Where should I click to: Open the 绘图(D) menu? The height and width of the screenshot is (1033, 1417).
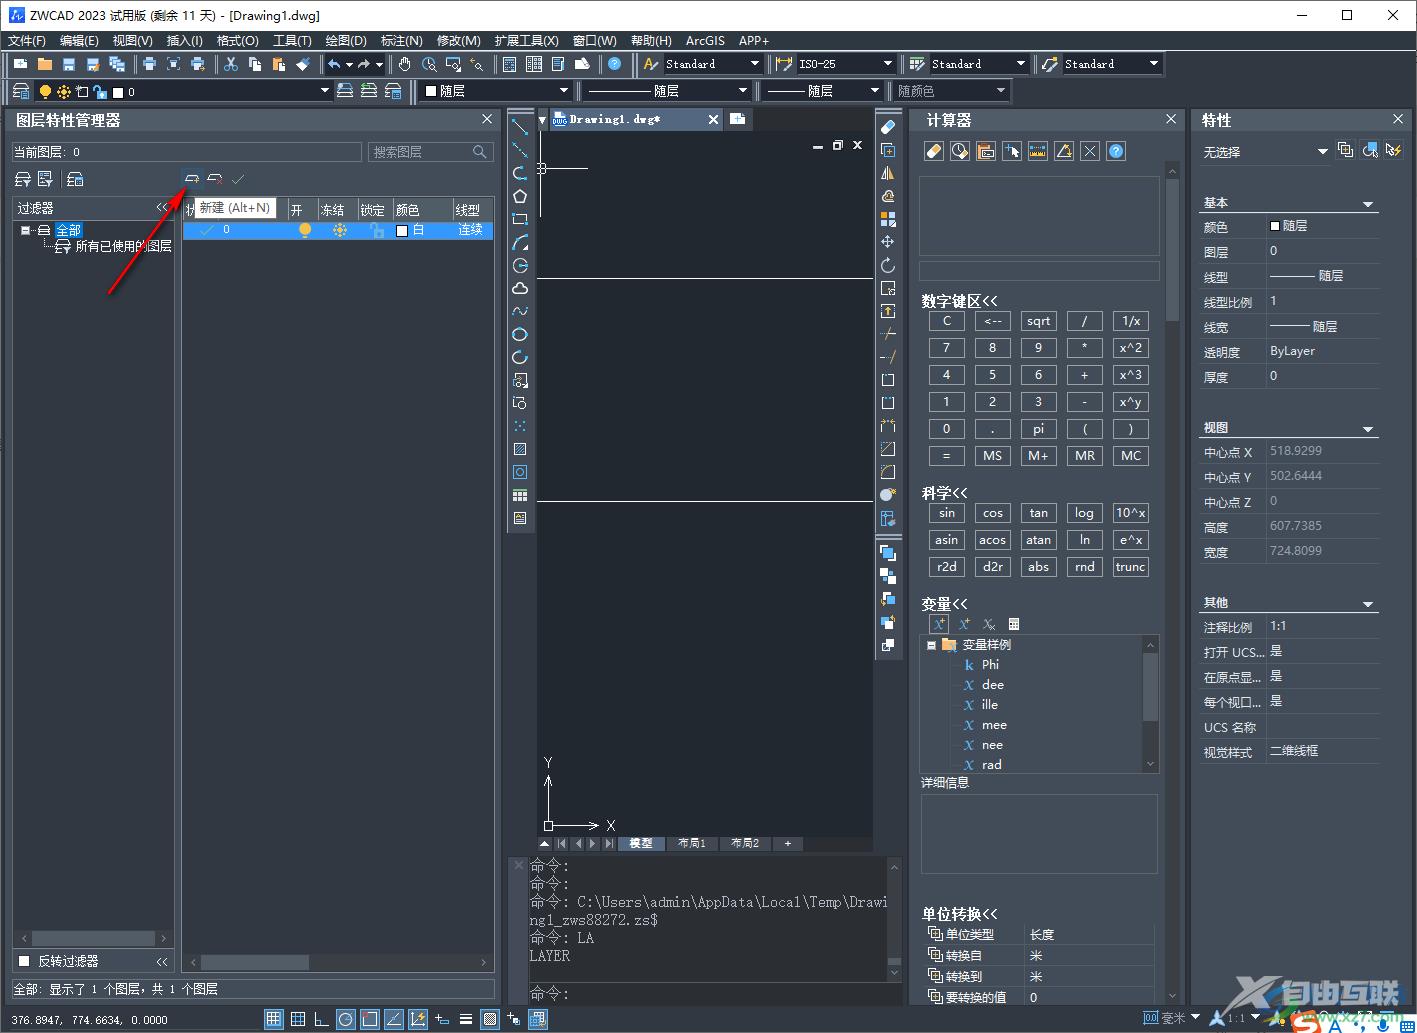tap(346, 41)
